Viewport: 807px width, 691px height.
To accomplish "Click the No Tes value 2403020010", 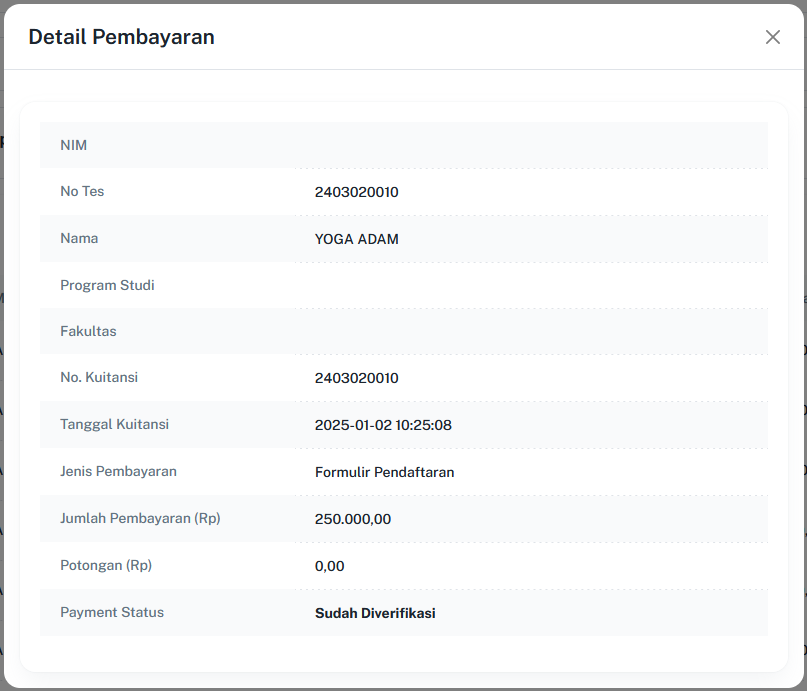I will pos(357,191).
